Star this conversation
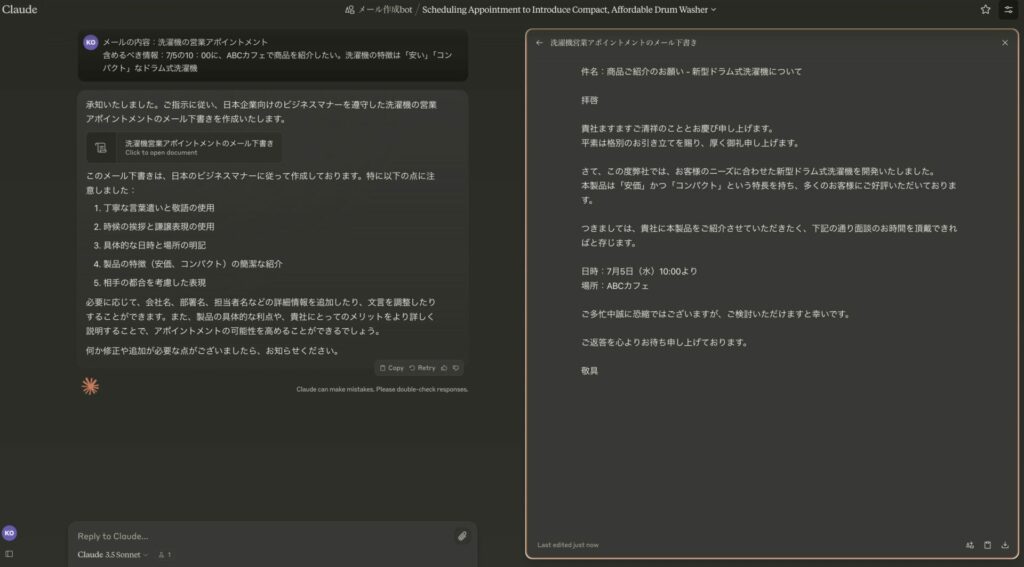Screen dimensions: 1024x567 point(985,10)
